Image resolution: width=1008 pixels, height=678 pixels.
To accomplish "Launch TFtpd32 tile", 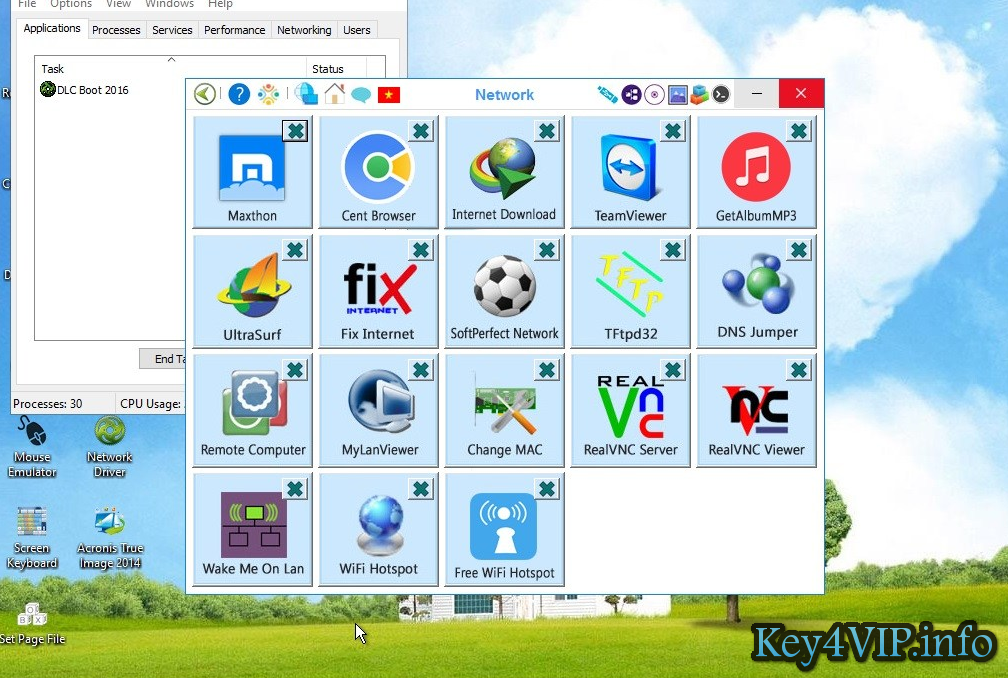I will click(630, 291).
